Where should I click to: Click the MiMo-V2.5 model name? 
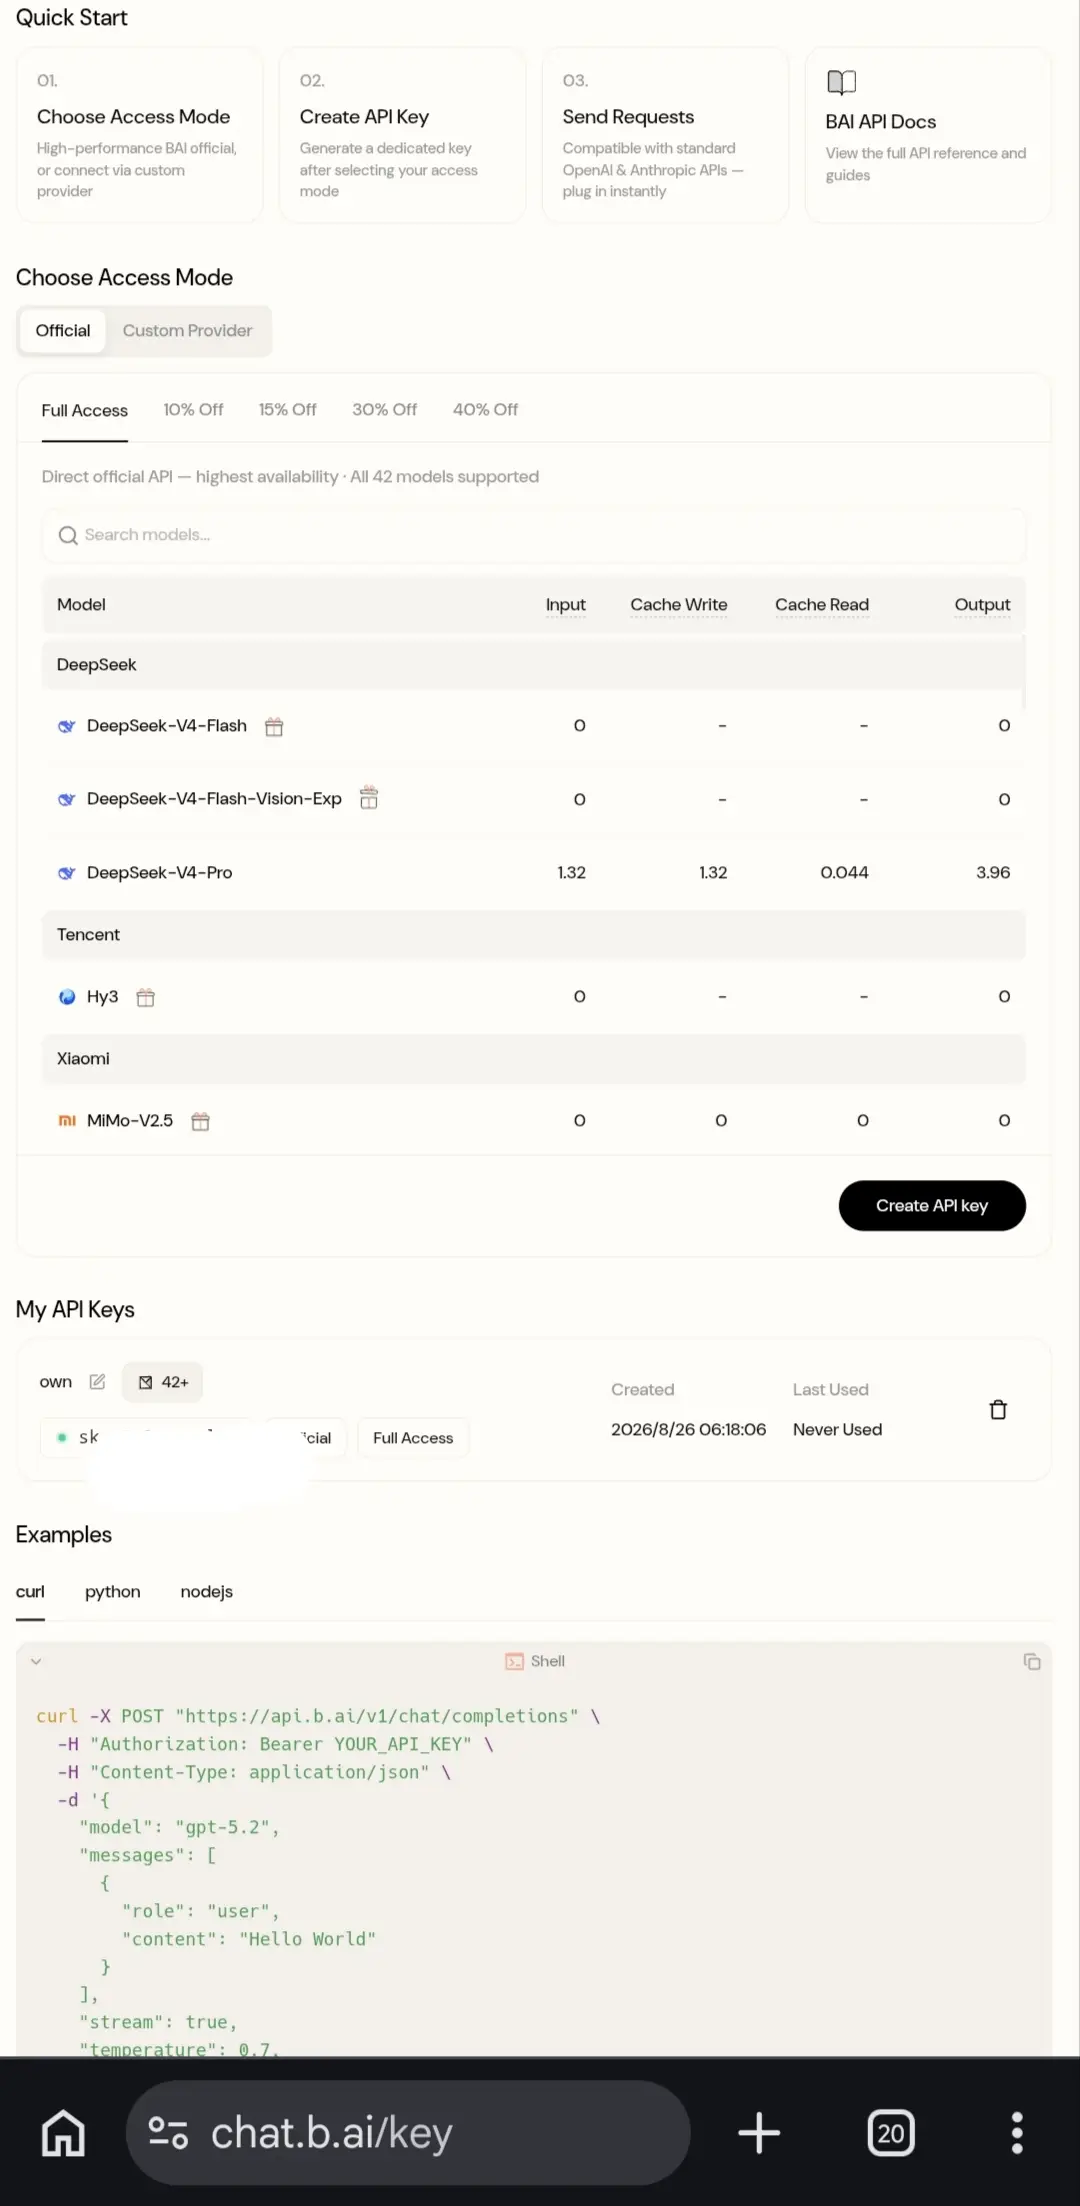coord(130,1121)
